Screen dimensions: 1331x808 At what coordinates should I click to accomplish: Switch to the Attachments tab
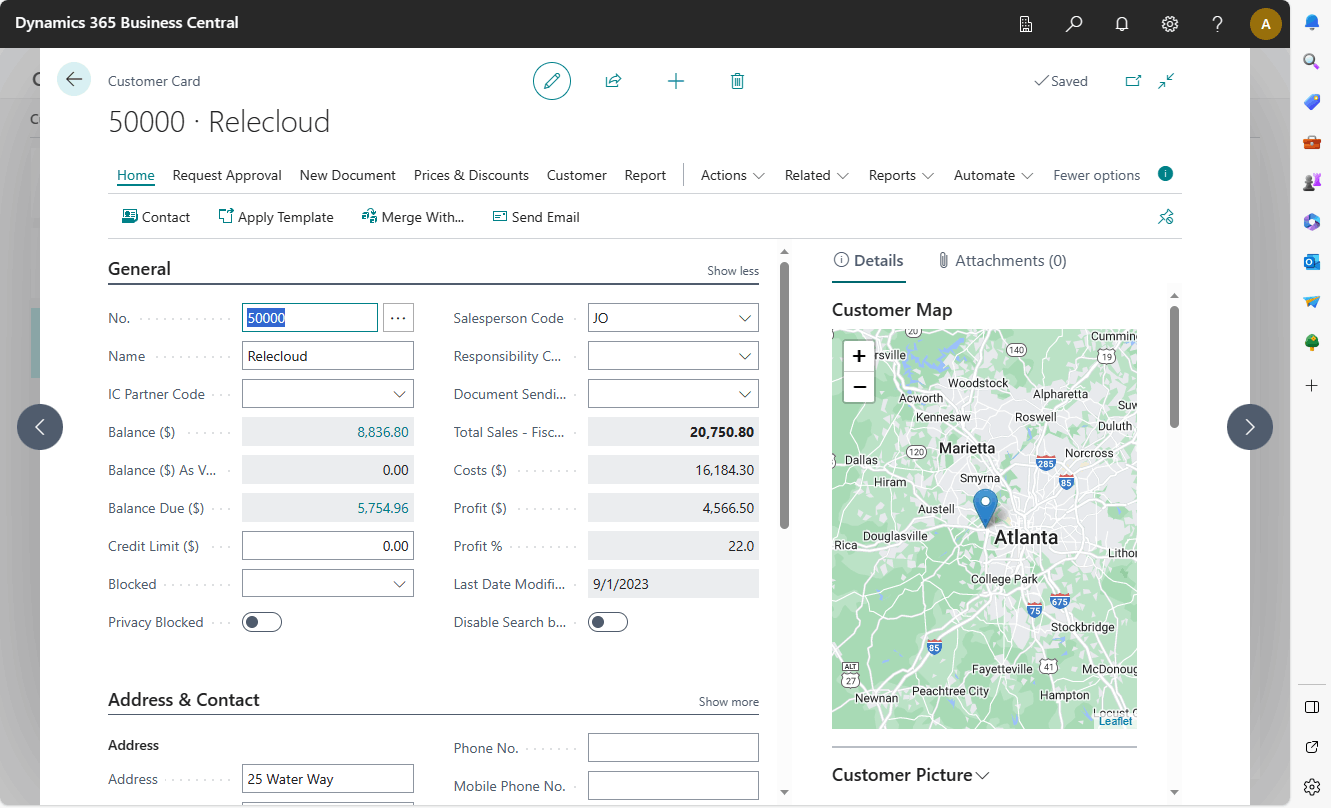[1002, 260]
